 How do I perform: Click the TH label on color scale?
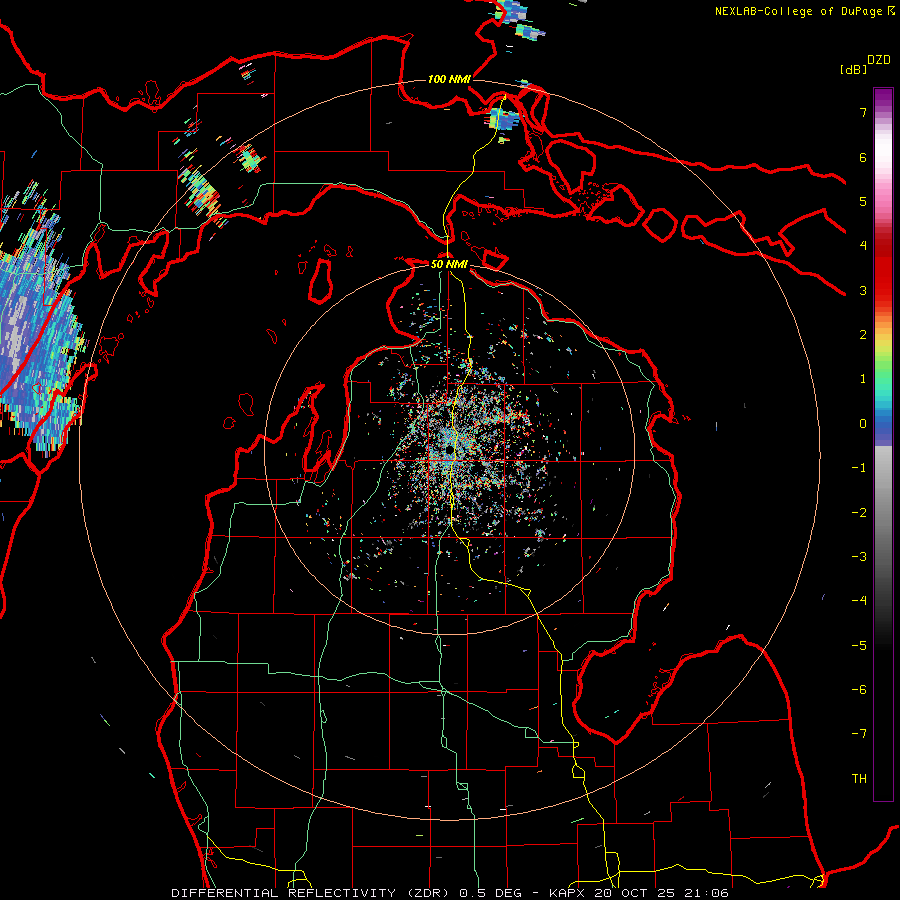[x=859, y=779]
